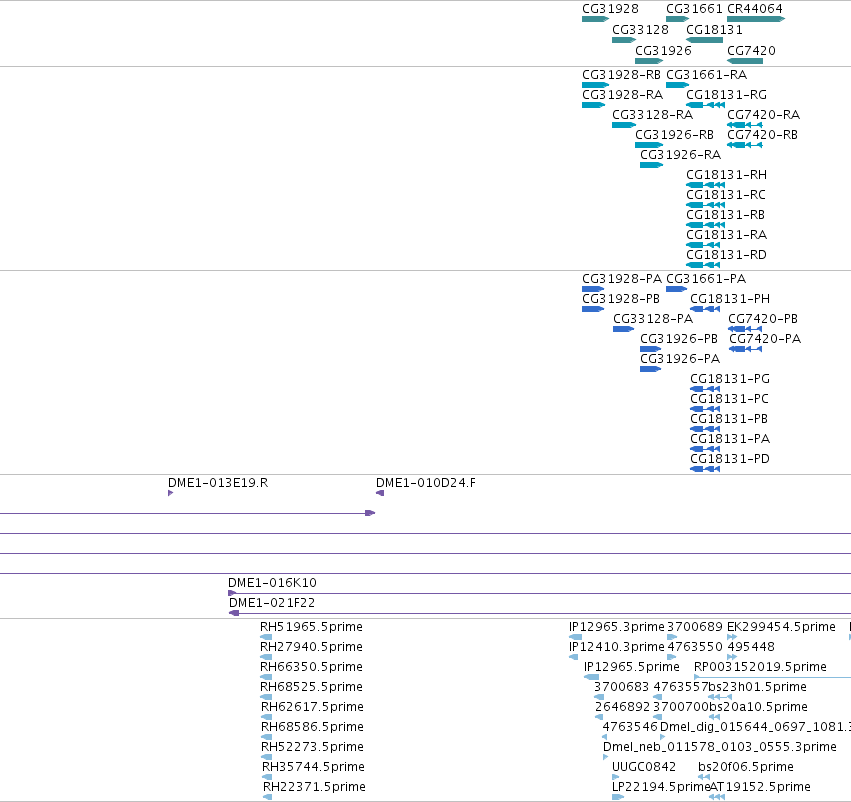Open transcript CG18131-RG
851x802 pixels.
click(726, 94)
